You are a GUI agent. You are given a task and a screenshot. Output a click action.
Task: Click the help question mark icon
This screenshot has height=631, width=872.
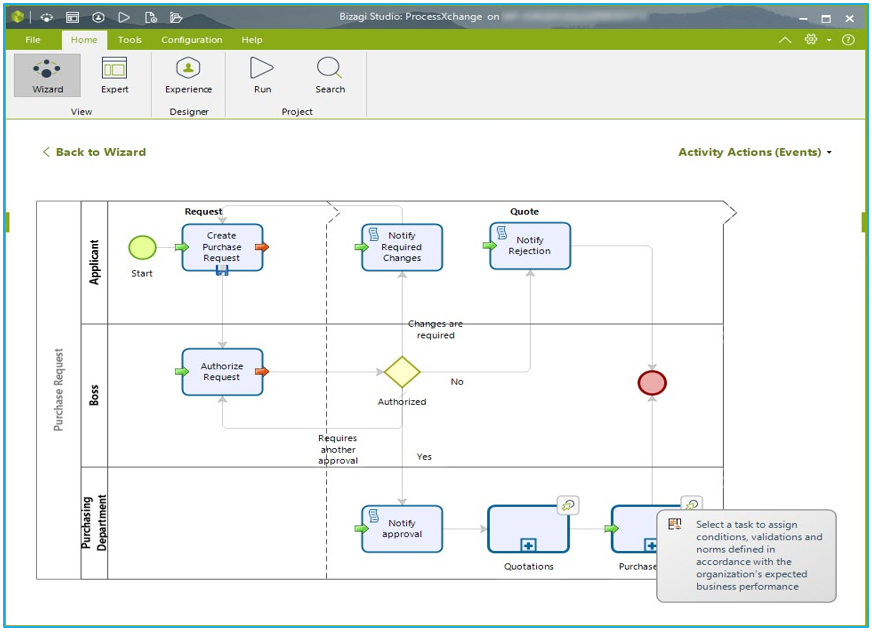[x=848, y=40]
